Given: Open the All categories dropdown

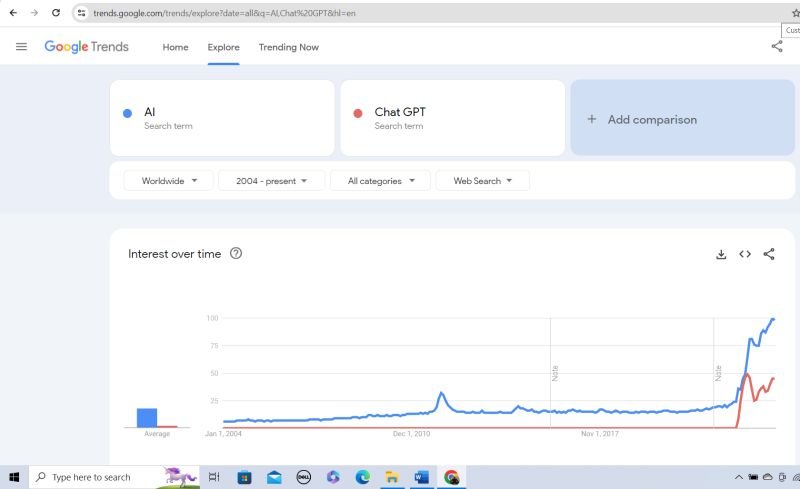Looking at the screenshot, I should 381,181.
